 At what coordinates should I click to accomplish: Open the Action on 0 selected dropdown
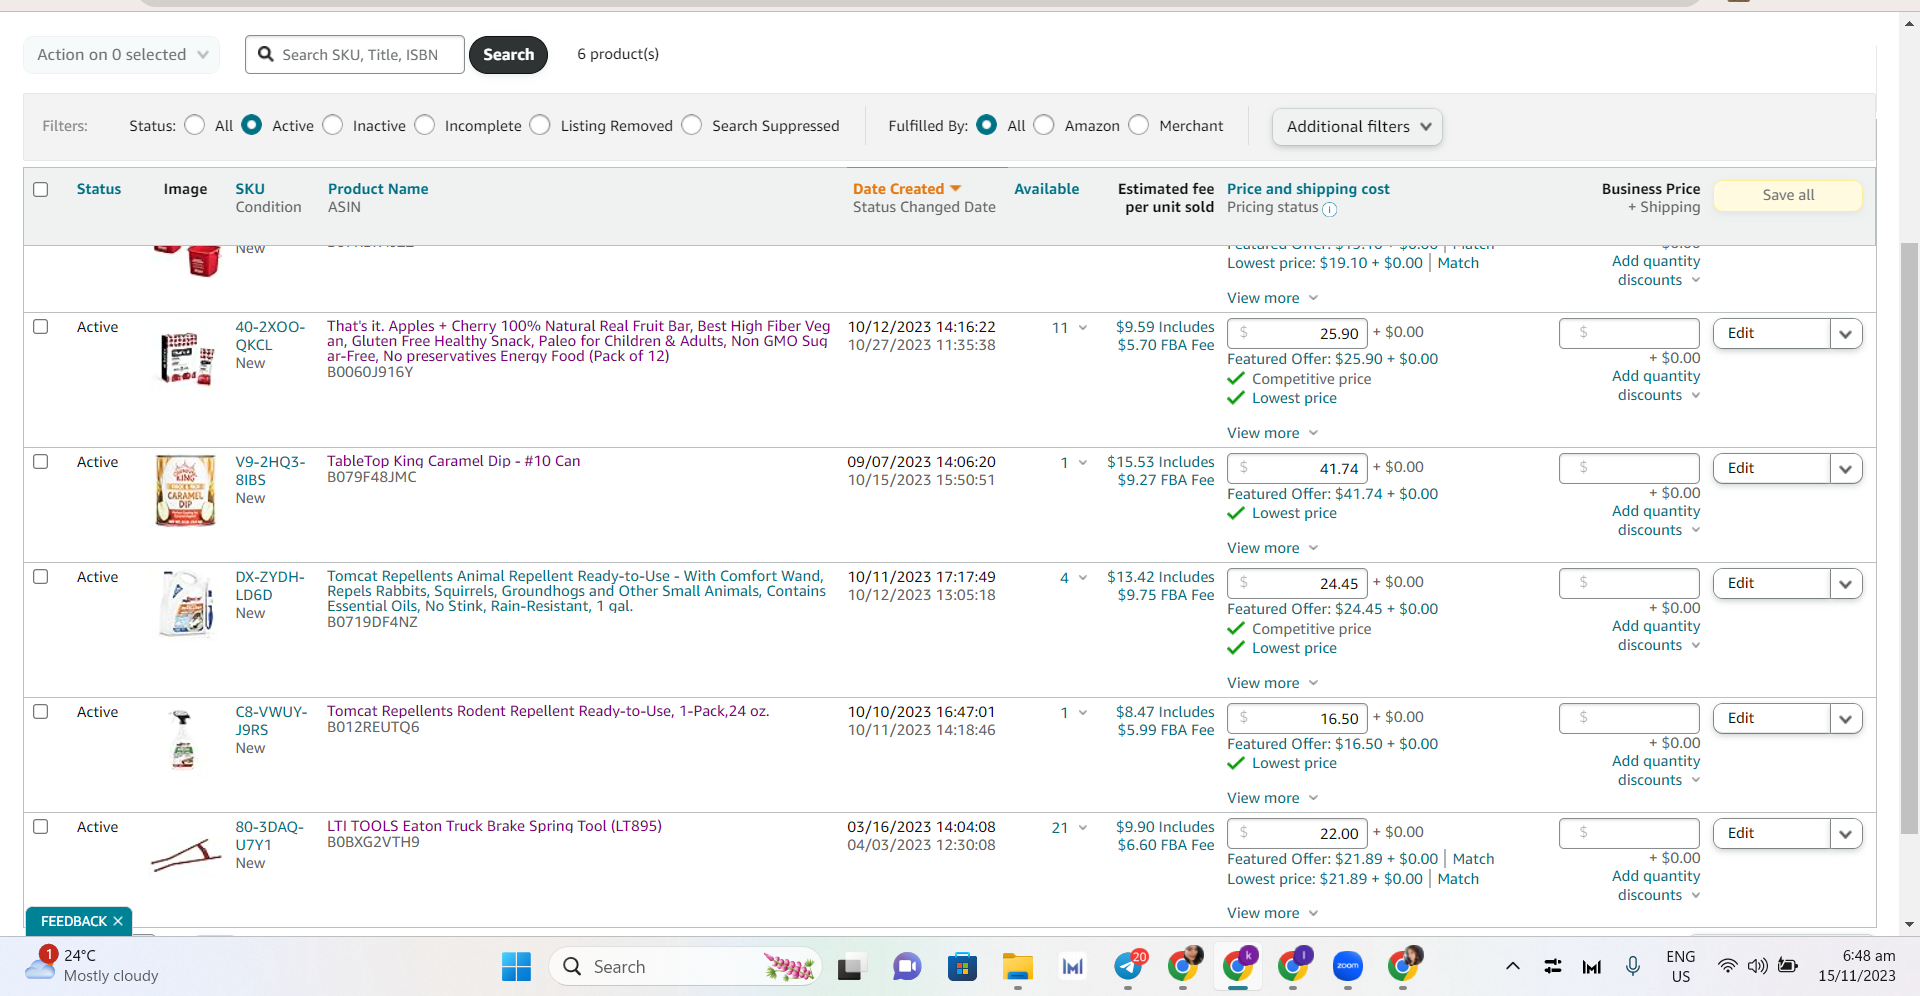click(x=122, y=55)
